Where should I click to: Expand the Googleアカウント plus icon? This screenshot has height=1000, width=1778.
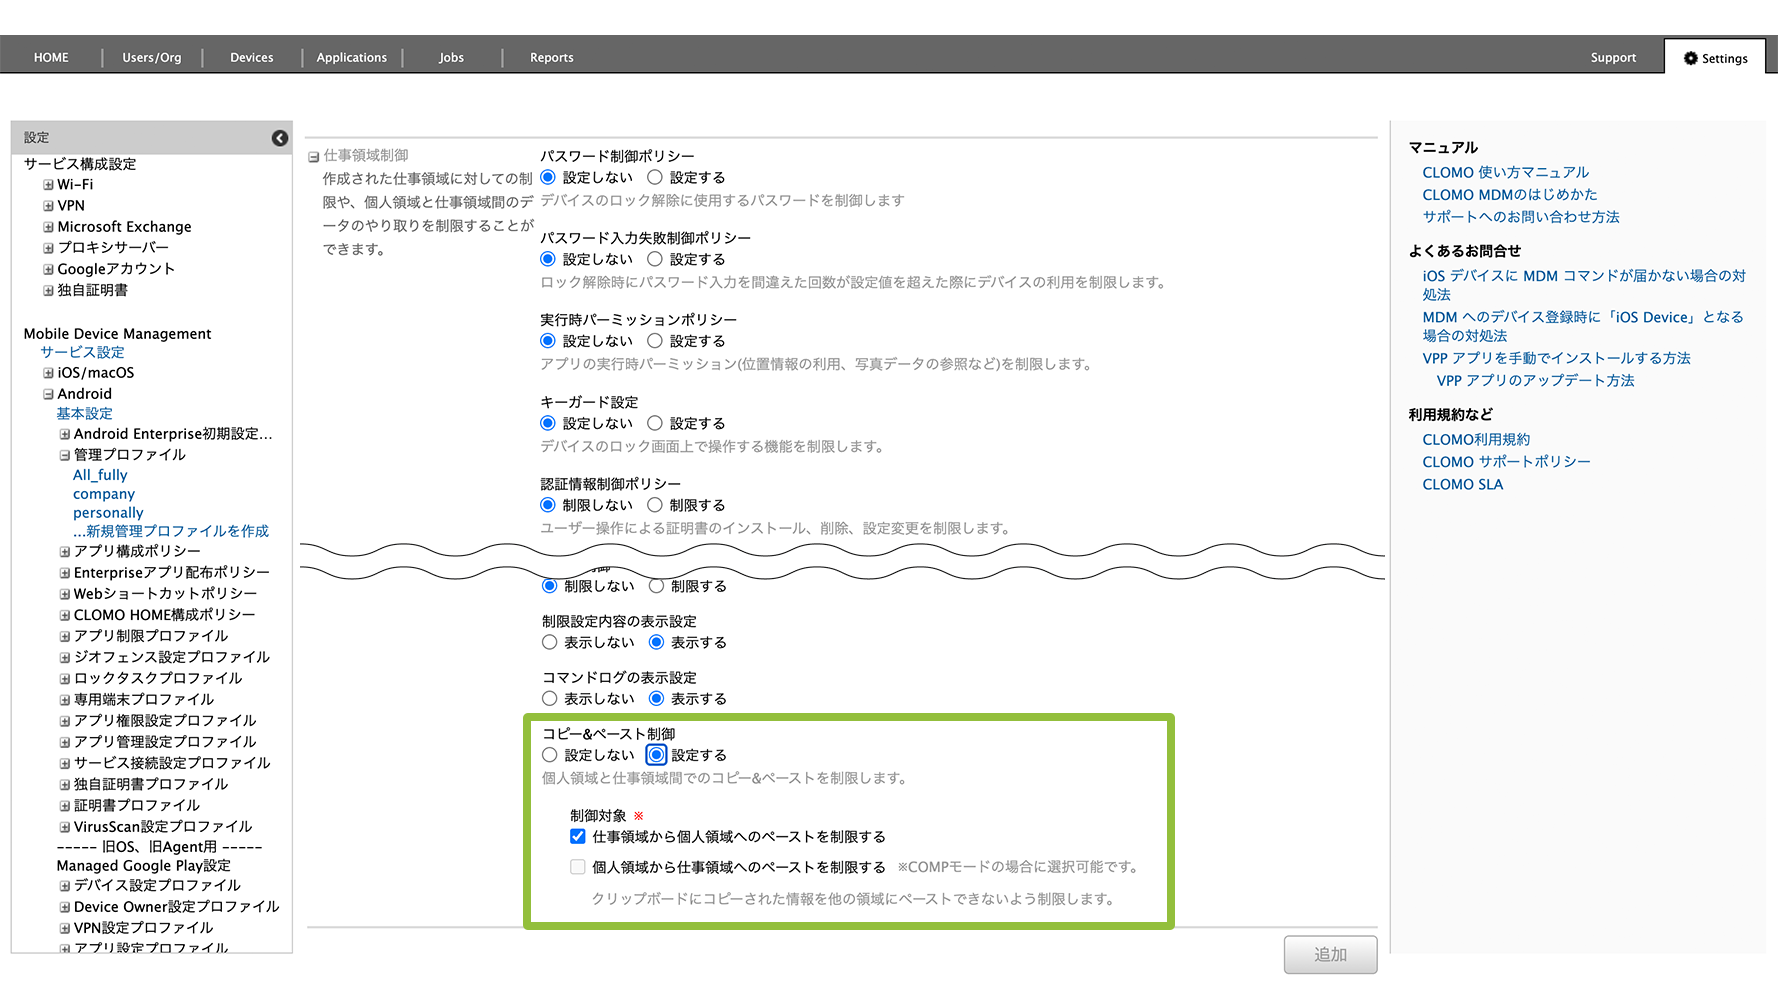(48, 269)
